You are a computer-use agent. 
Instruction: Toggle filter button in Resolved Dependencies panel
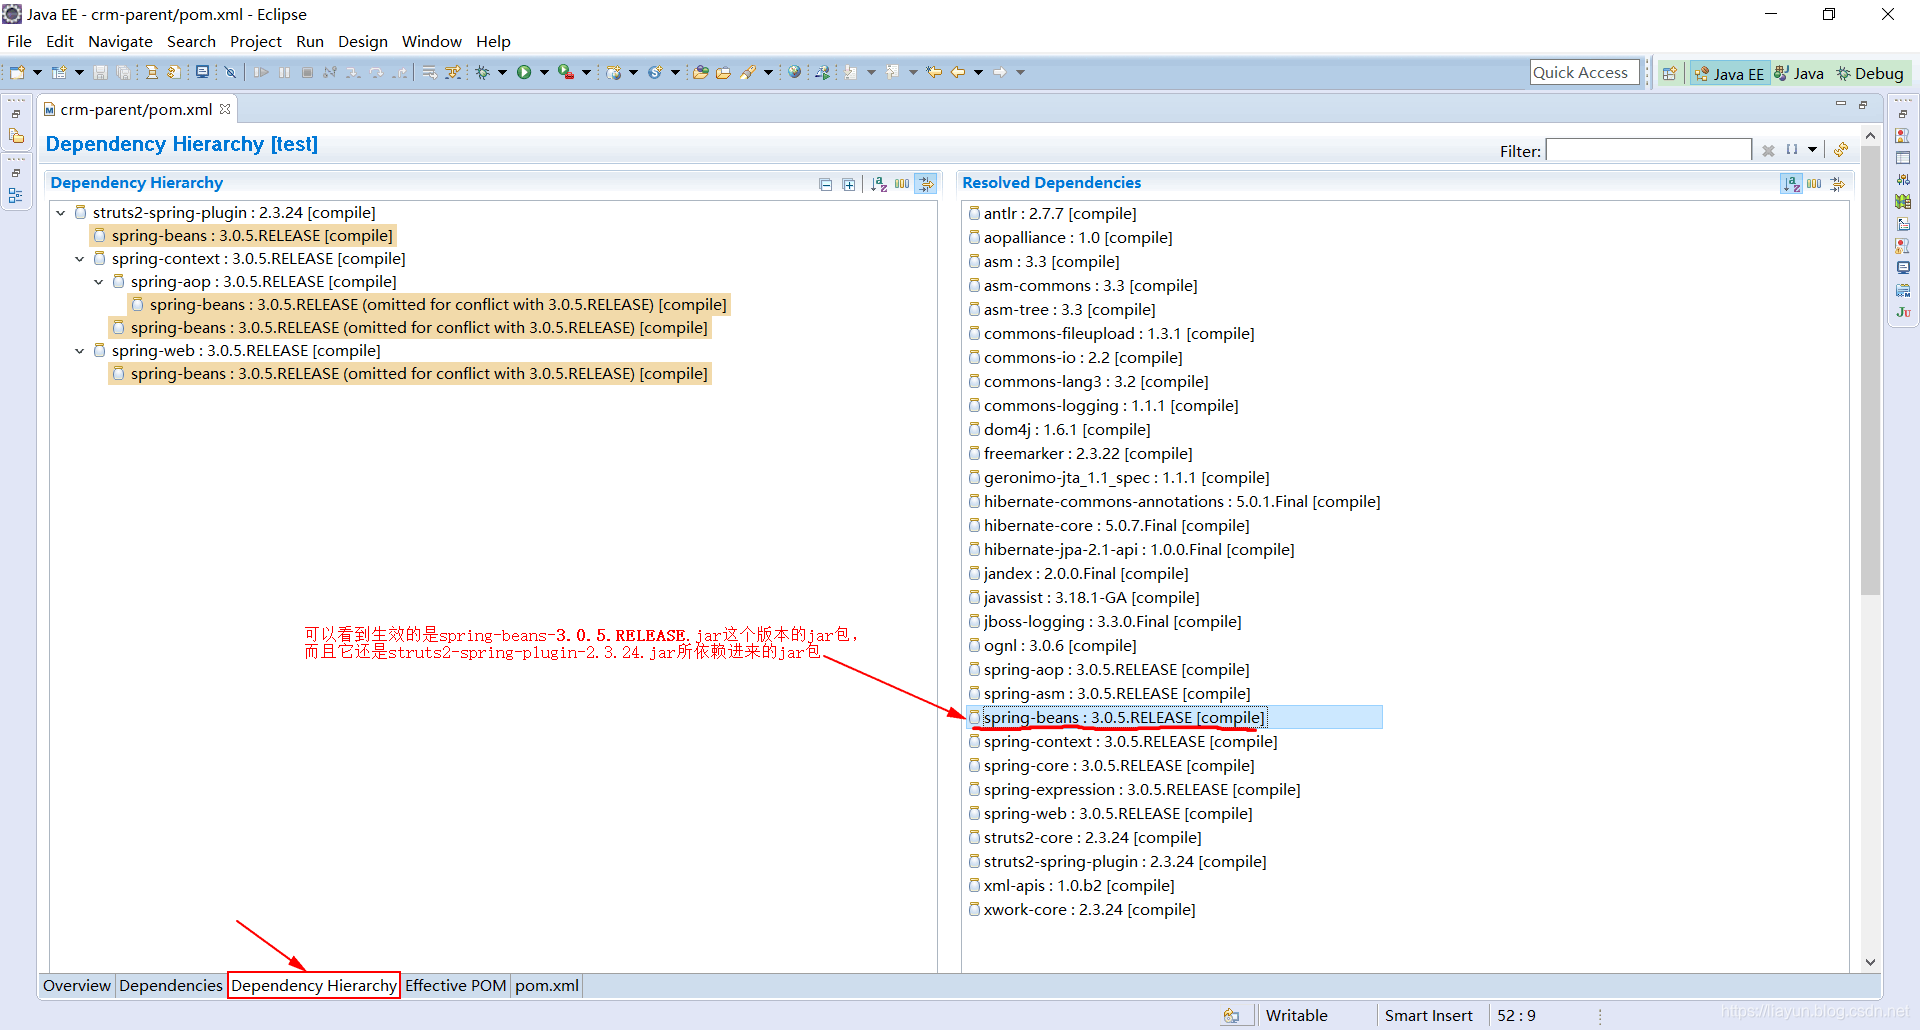tap(1838, 184)
